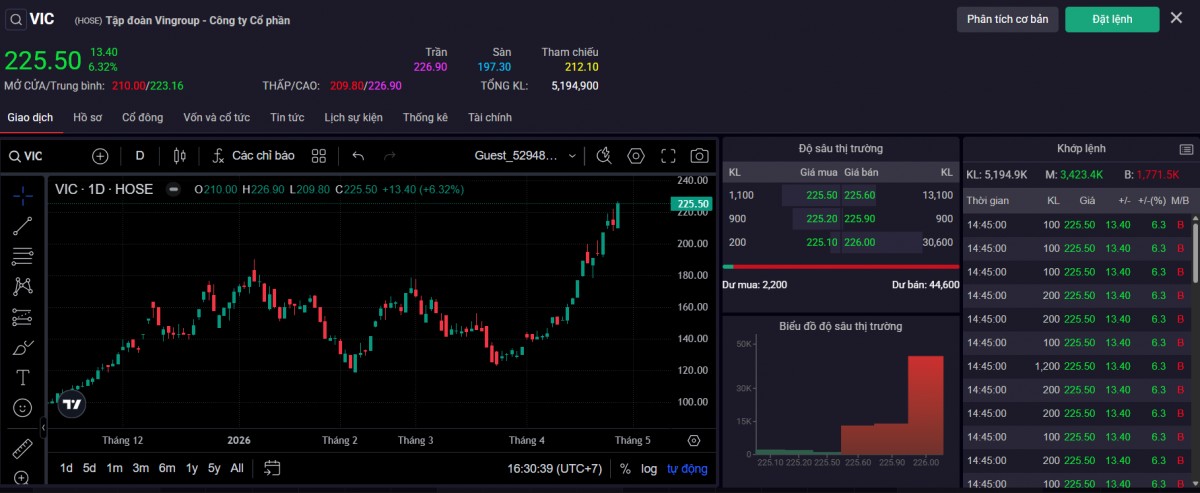Click the Đặt lệnh button

click(1111, 19)
